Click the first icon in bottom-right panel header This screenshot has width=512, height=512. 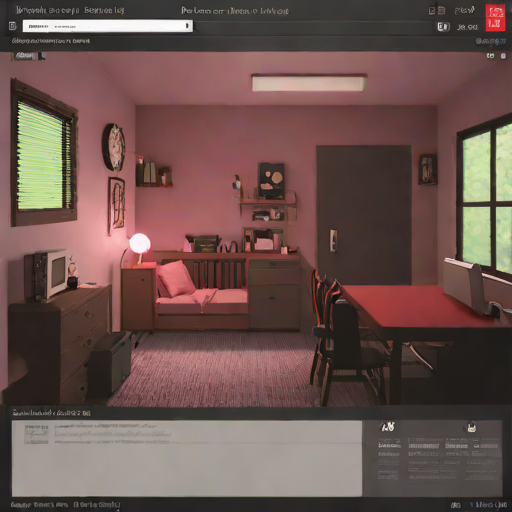pos(387,426)
